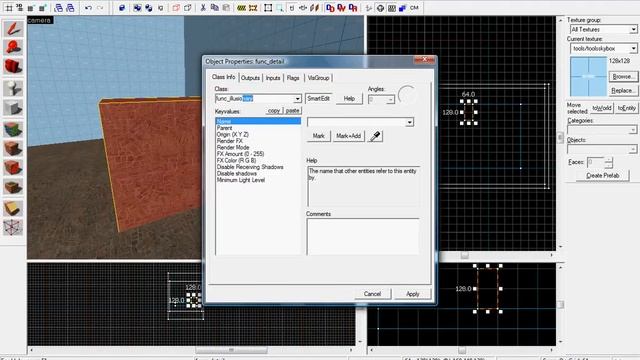This screenshot has width=640, height=360.
Task: Switch to the Outputs tab
Action: [x=250, y=78]
